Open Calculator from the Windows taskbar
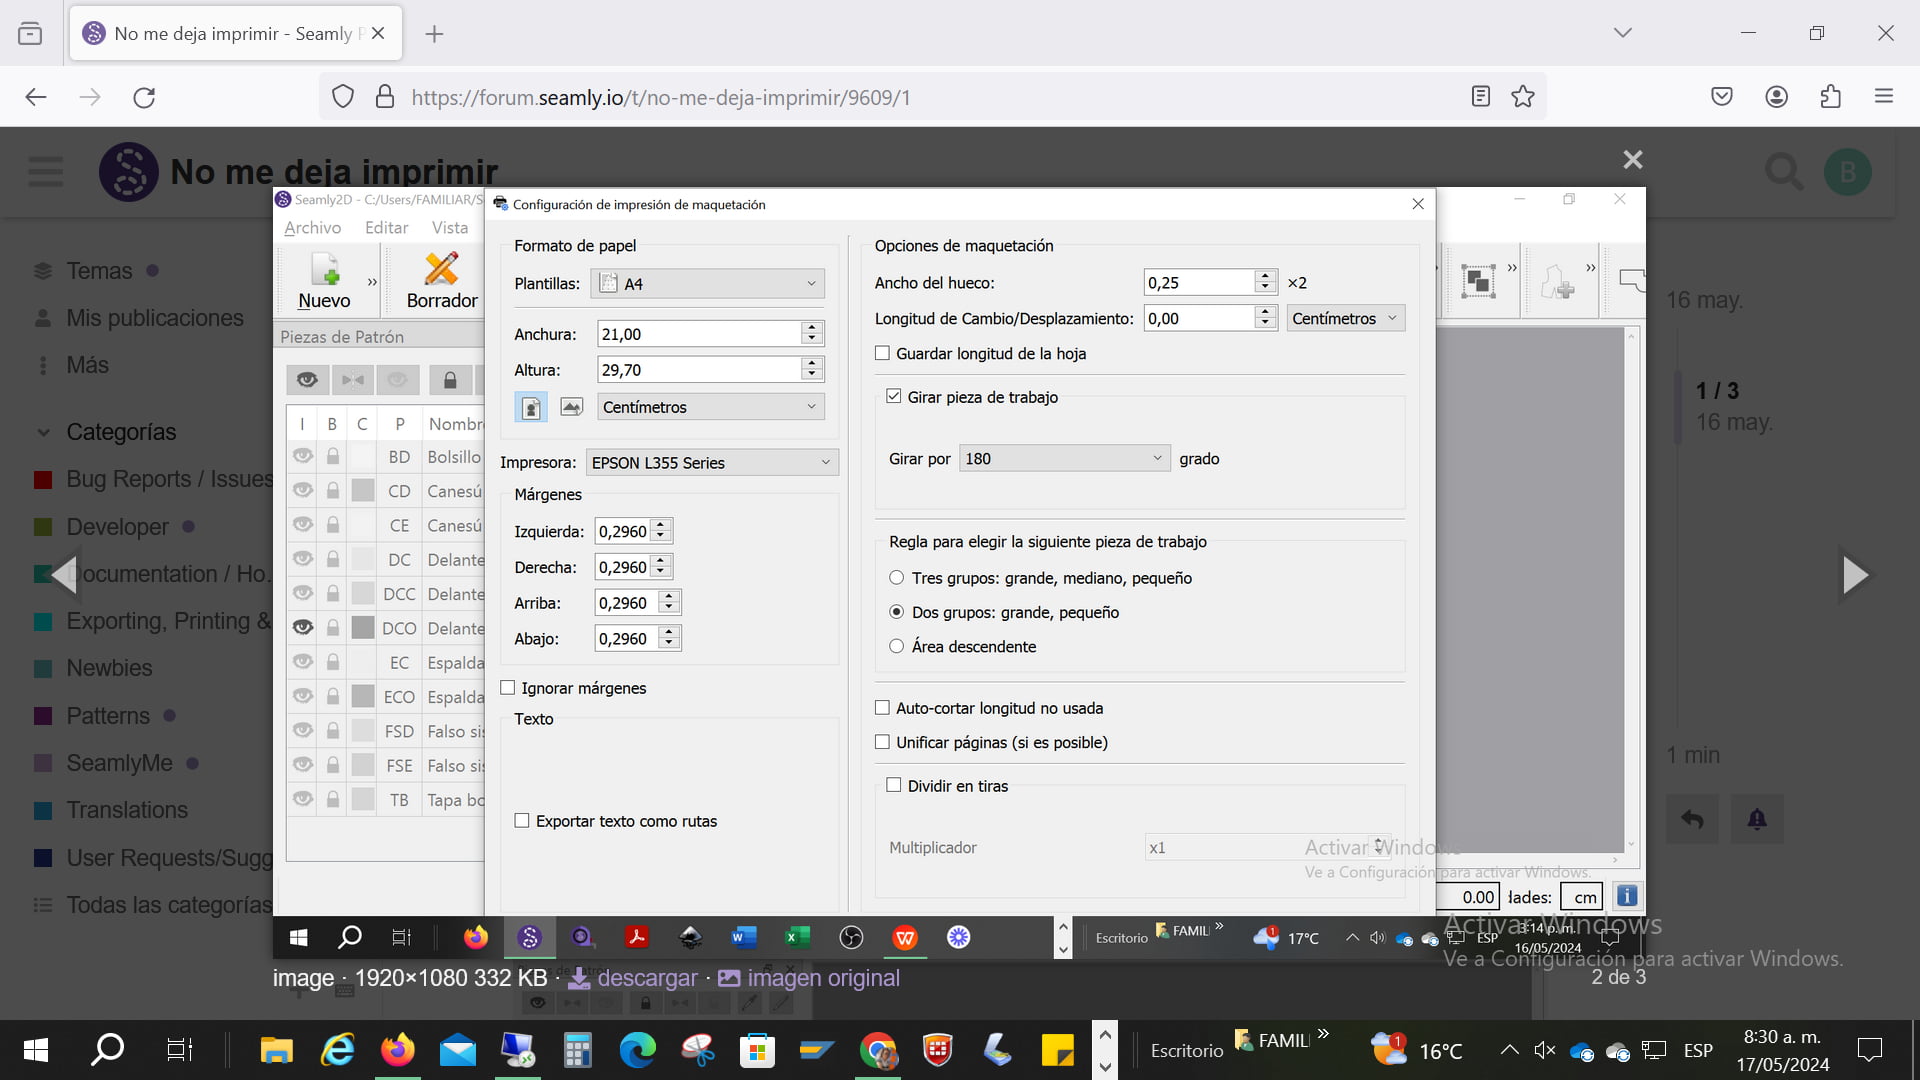 coord(577,1050)
